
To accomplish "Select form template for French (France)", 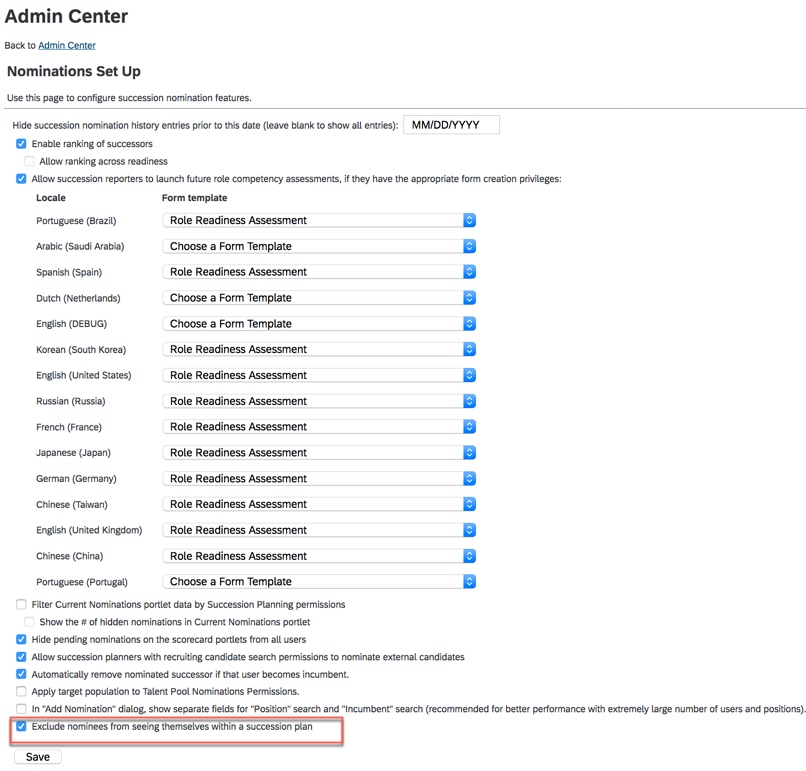I will click(319, 427).
